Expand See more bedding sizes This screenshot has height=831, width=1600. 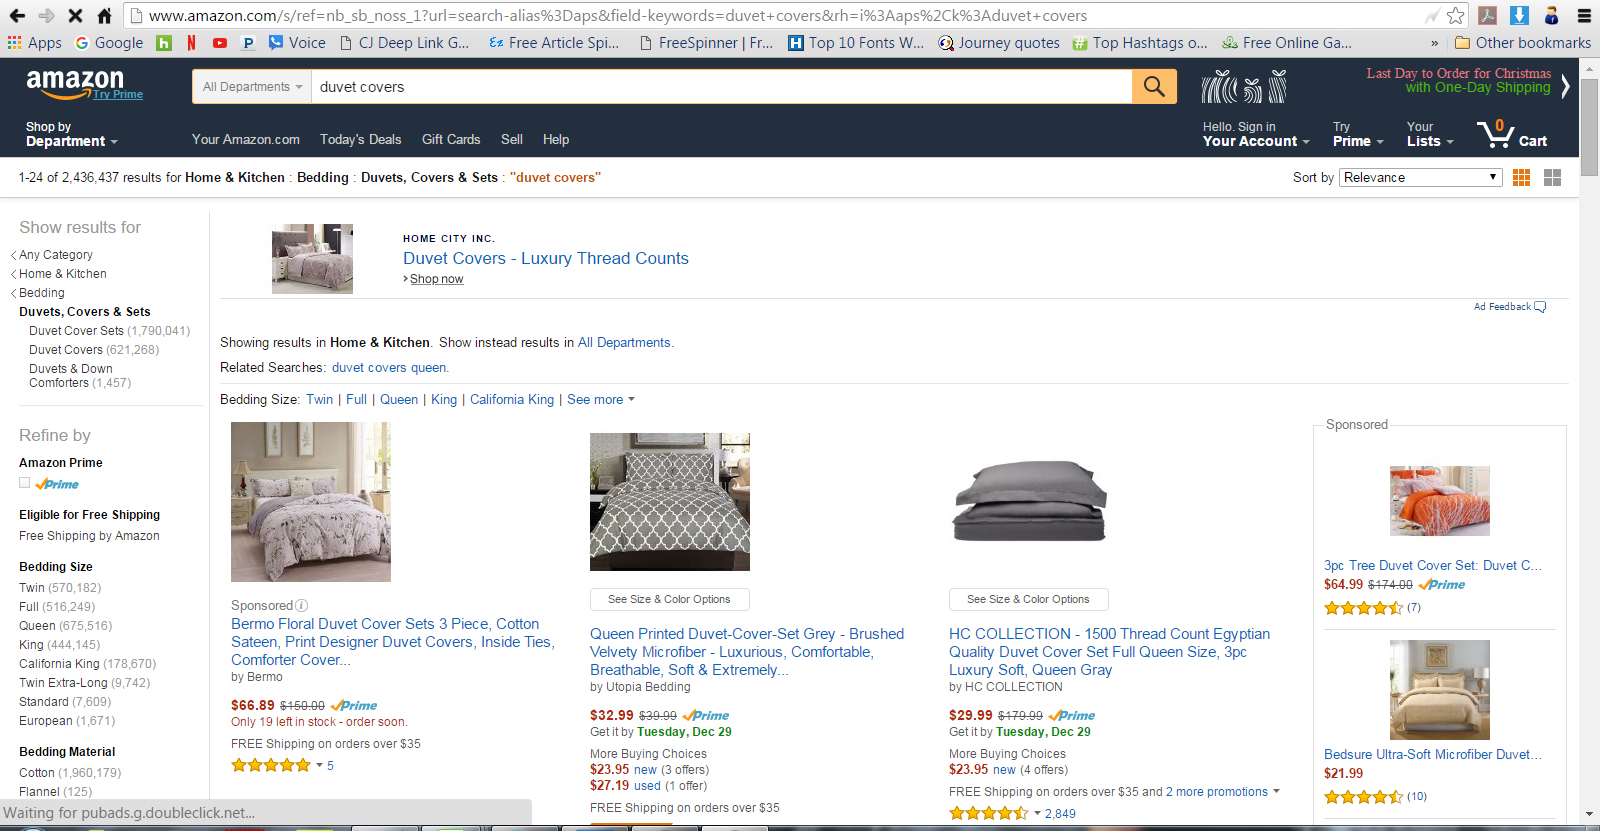tap(600, 399)
